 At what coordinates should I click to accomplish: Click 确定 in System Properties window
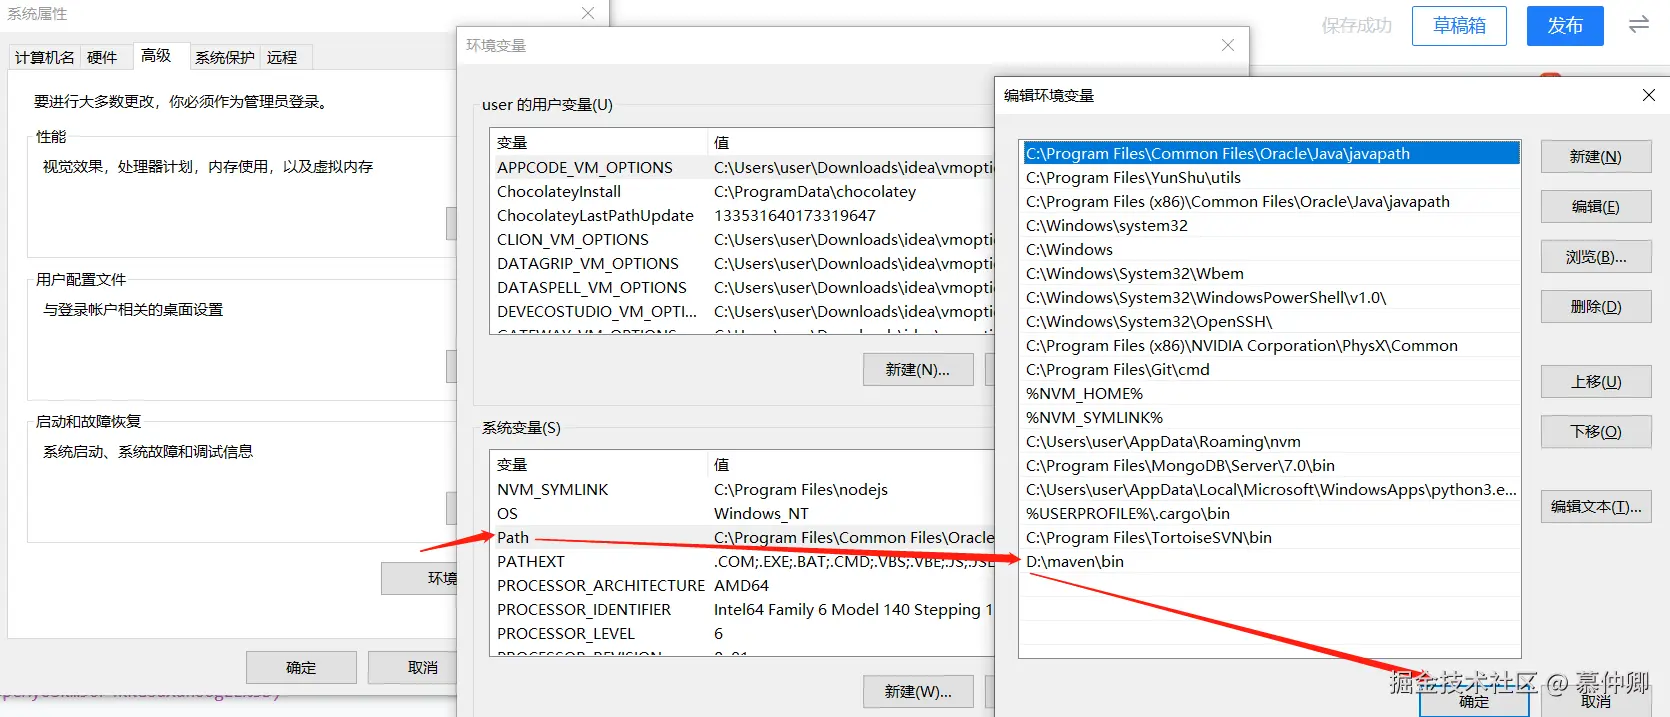[x=301, y=667]
